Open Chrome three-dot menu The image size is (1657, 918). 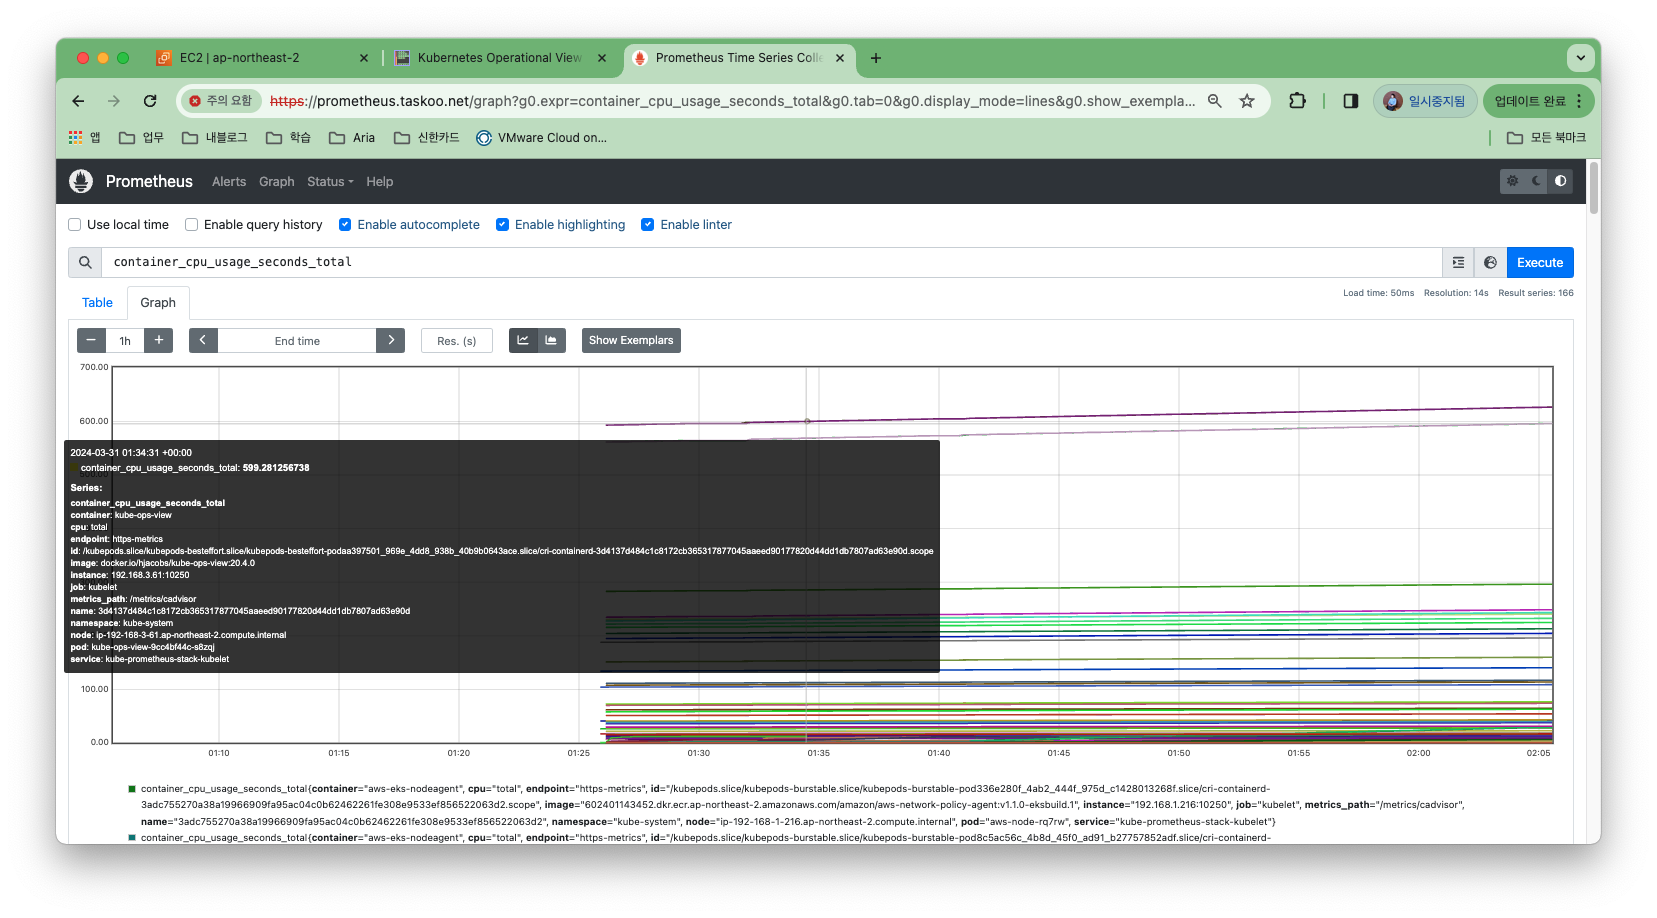[x=1579, y=101]
